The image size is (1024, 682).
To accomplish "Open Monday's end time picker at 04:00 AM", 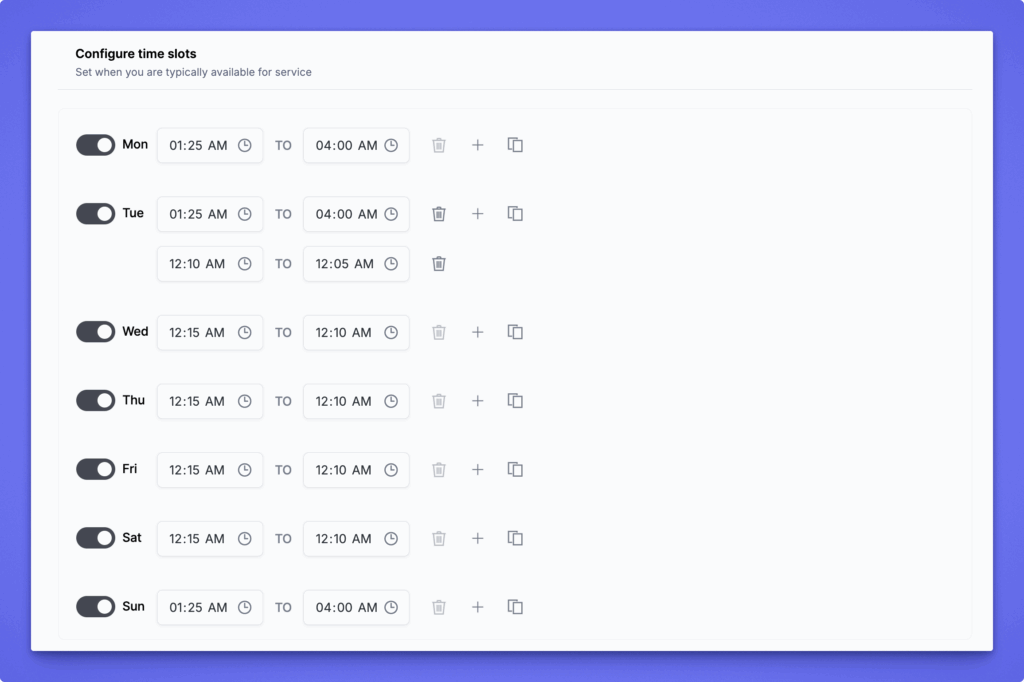I will point(355,145).
